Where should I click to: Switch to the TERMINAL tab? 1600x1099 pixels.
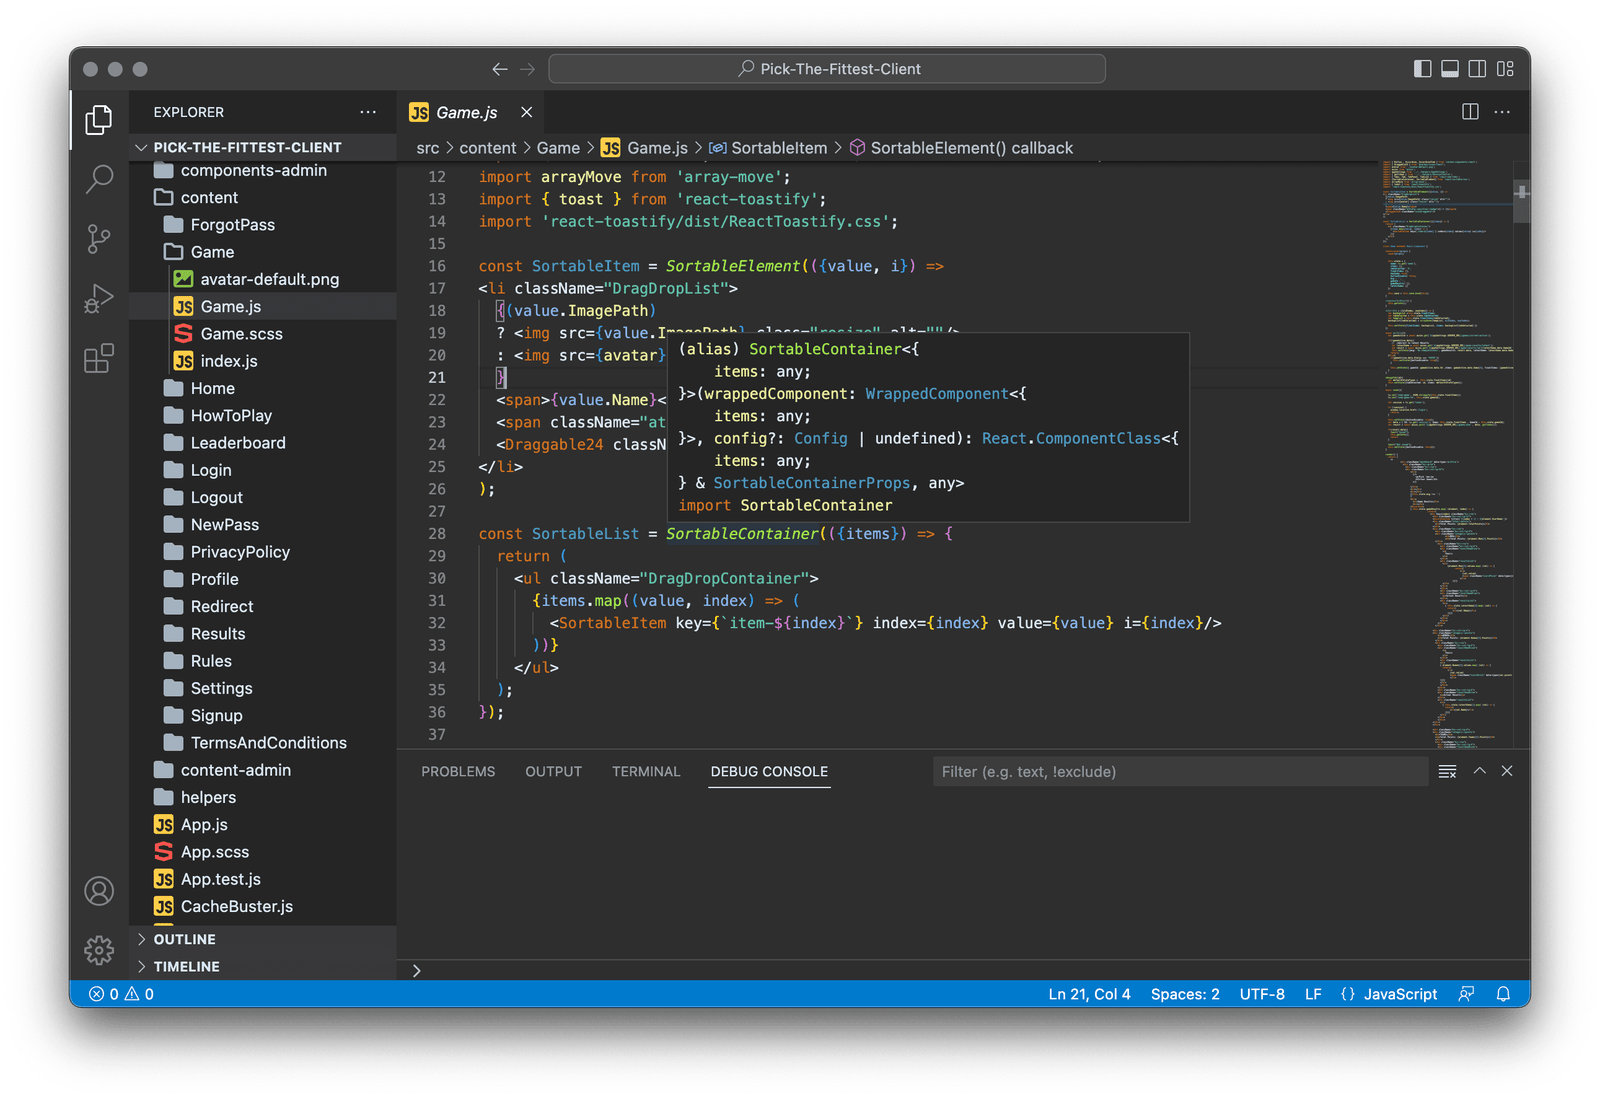[646, 771]
